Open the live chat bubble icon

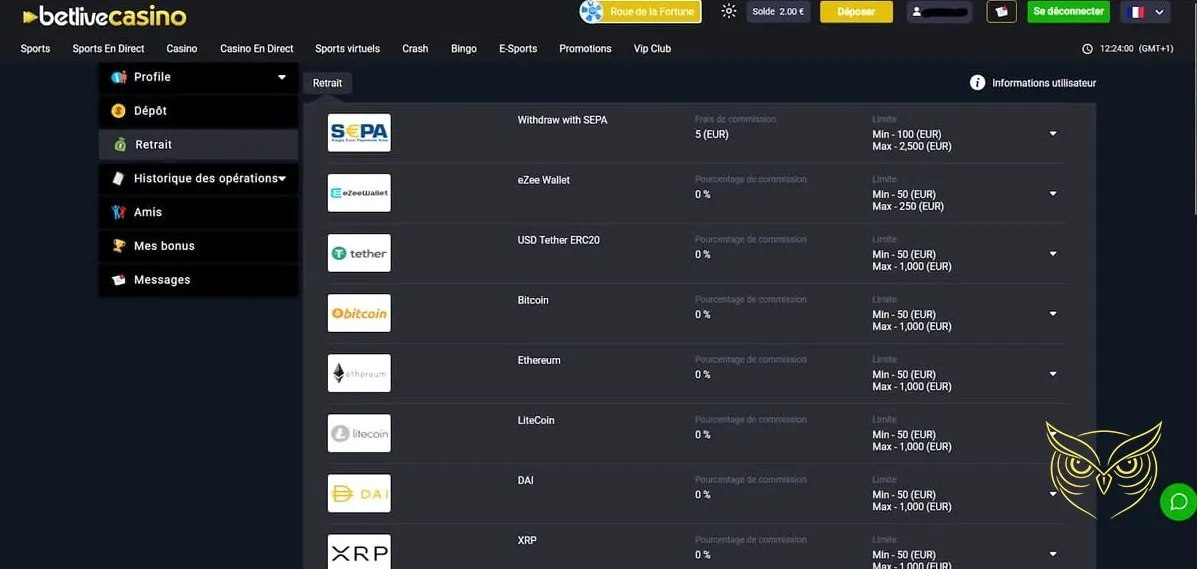point(1178,501)
